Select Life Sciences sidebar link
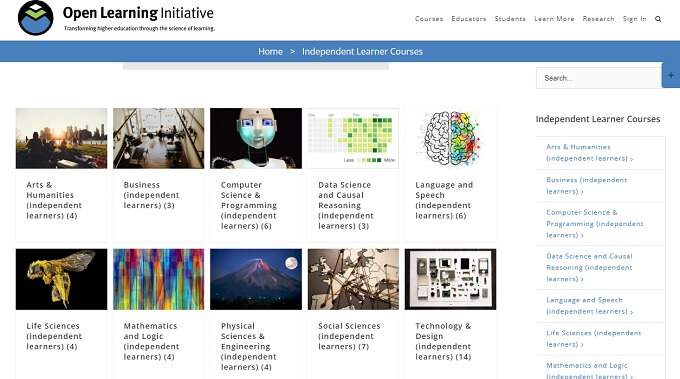 (594, 339)
